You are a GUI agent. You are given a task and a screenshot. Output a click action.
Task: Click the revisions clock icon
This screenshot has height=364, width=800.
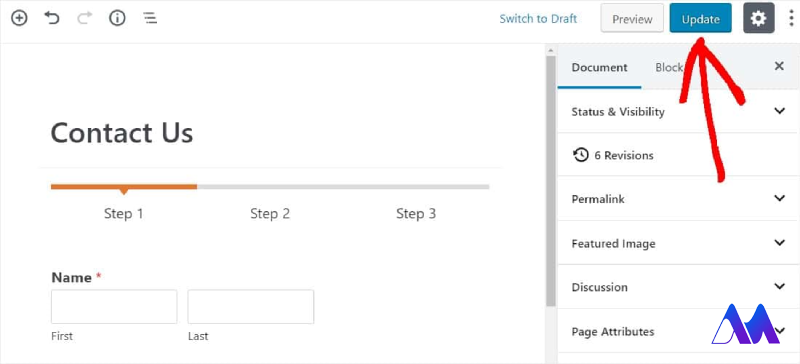coord(581,155)
